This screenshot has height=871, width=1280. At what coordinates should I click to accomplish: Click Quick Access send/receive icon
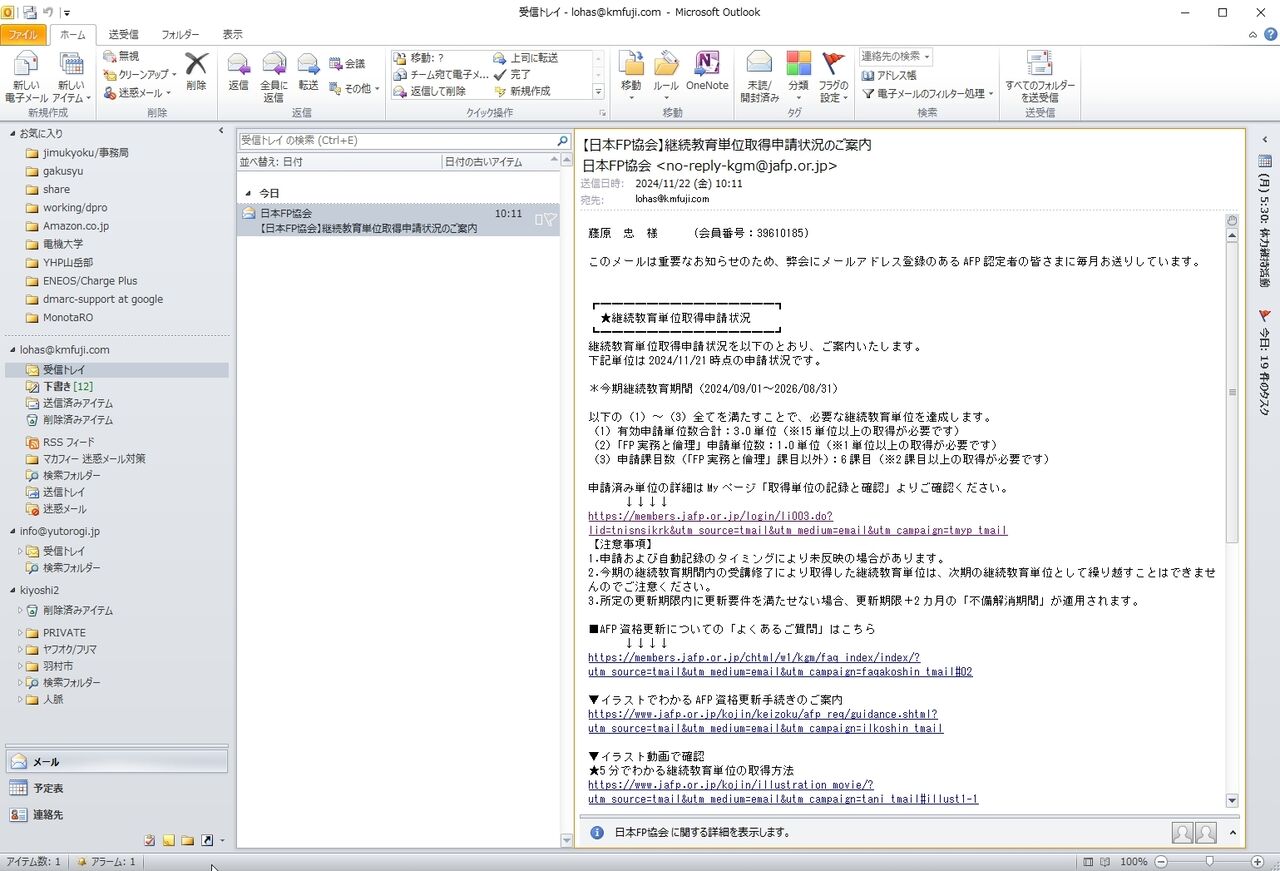tap(29, 12)
